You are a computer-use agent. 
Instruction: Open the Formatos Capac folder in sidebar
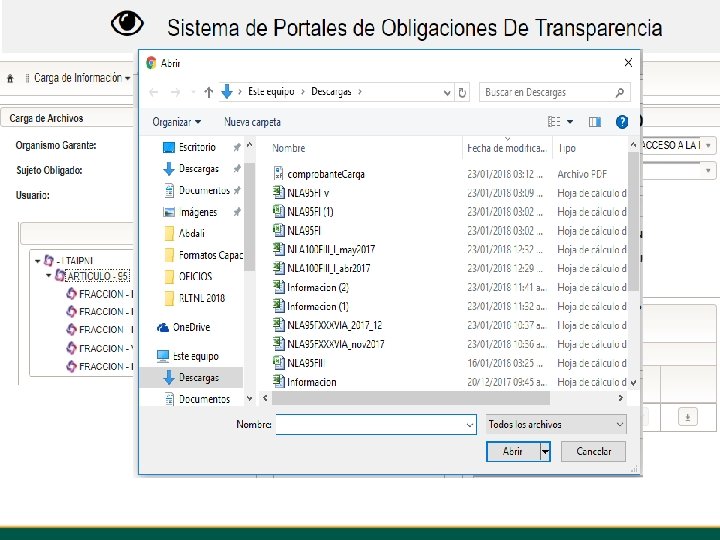pos(211,255)
